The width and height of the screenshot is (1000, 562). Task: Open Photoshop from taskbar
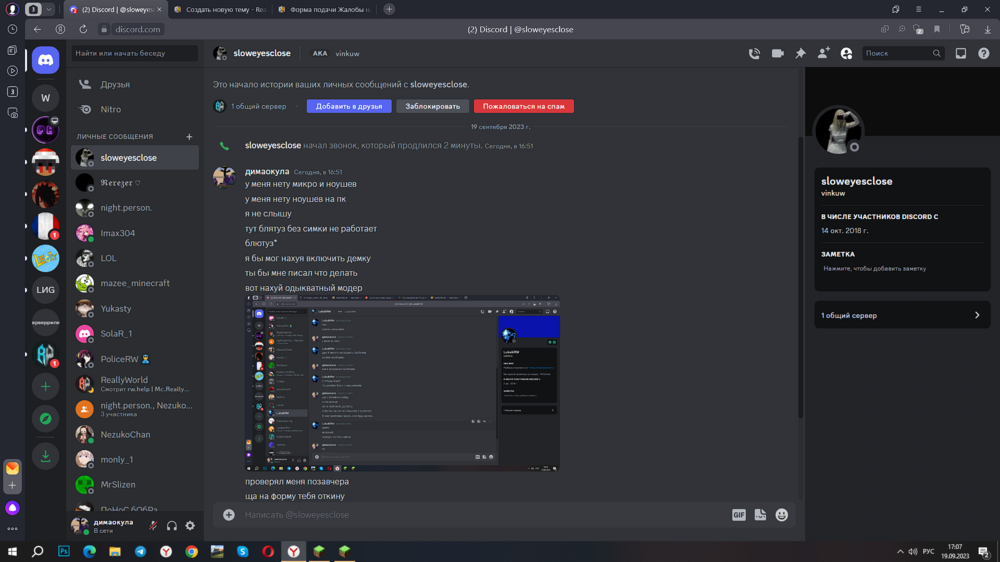point(64,551)
